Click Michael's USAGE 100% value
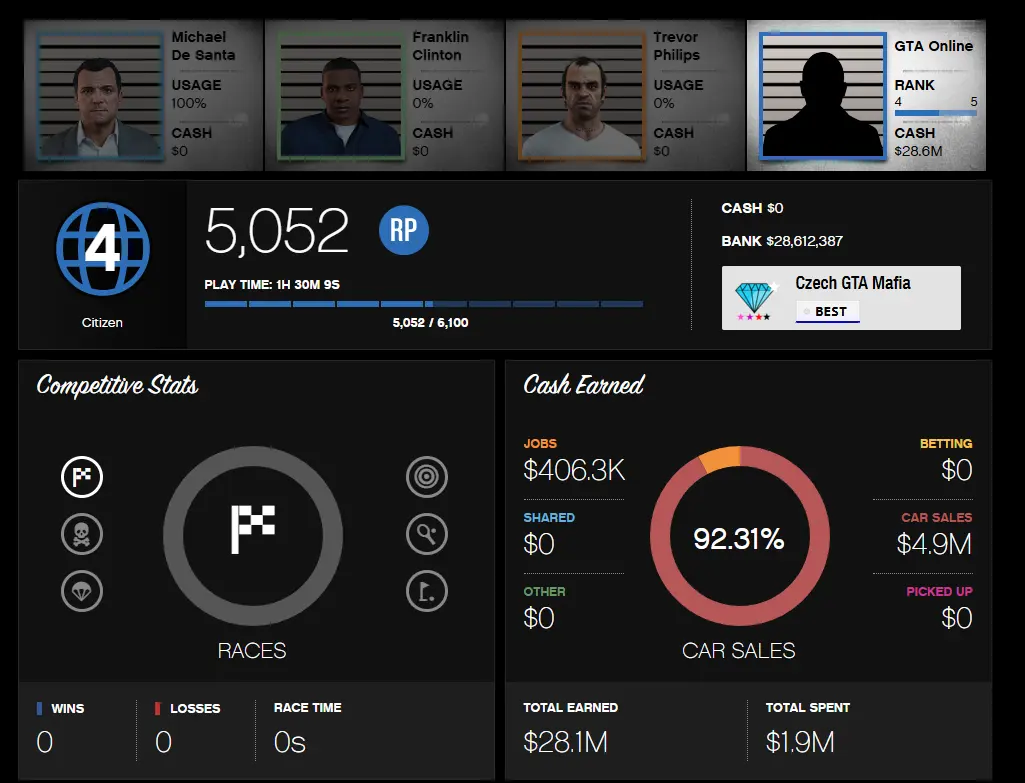The height and width of the screenshot is (783, 1025). click(x=189, y=103)
